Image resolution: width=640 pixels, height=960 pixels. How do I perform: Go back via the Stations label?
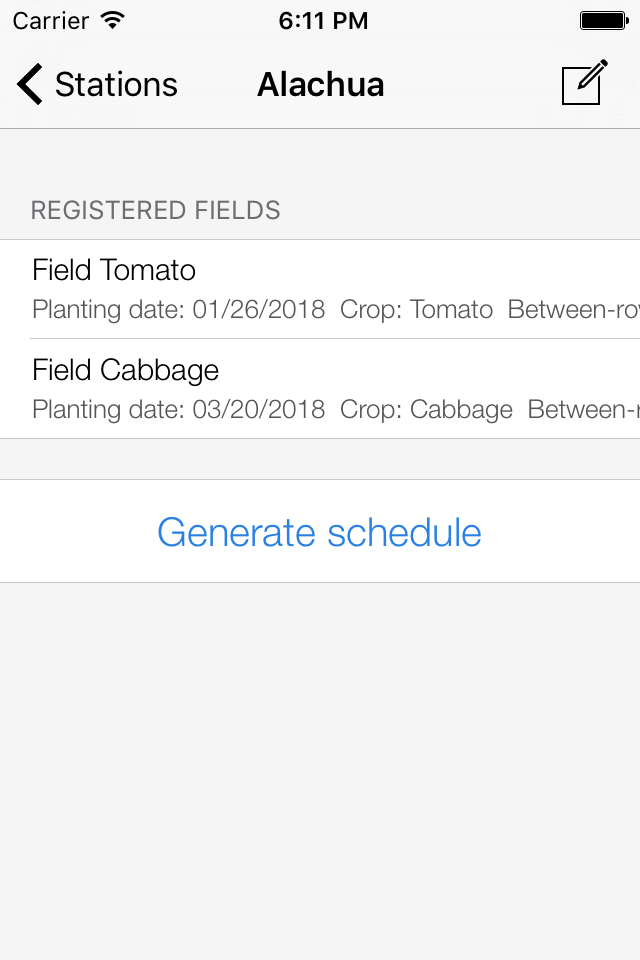pyautogui.click(x=116, y=85)
